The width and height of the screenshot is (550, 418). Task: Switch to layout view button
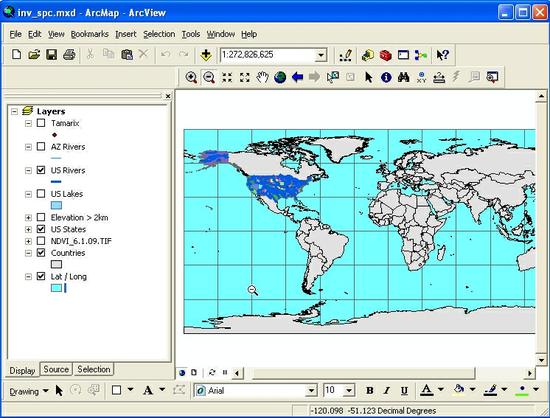[x=194, y=372]
